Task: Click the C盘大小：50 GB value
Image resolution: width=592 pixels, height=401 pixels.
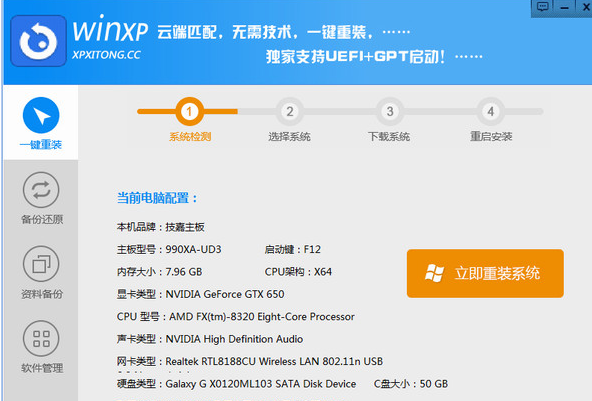Action: [x=411, y=384]
